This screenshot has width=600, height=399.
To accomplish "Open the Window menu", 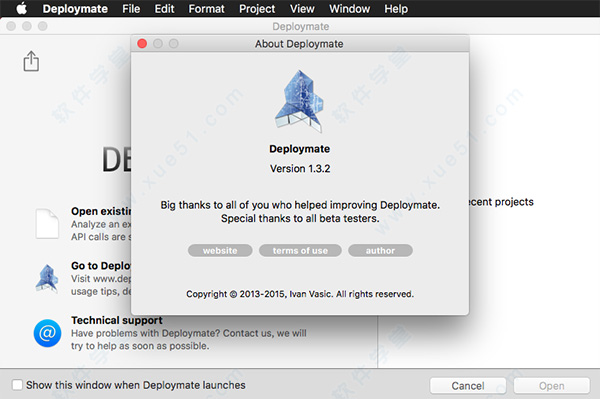I will point(349,8).
